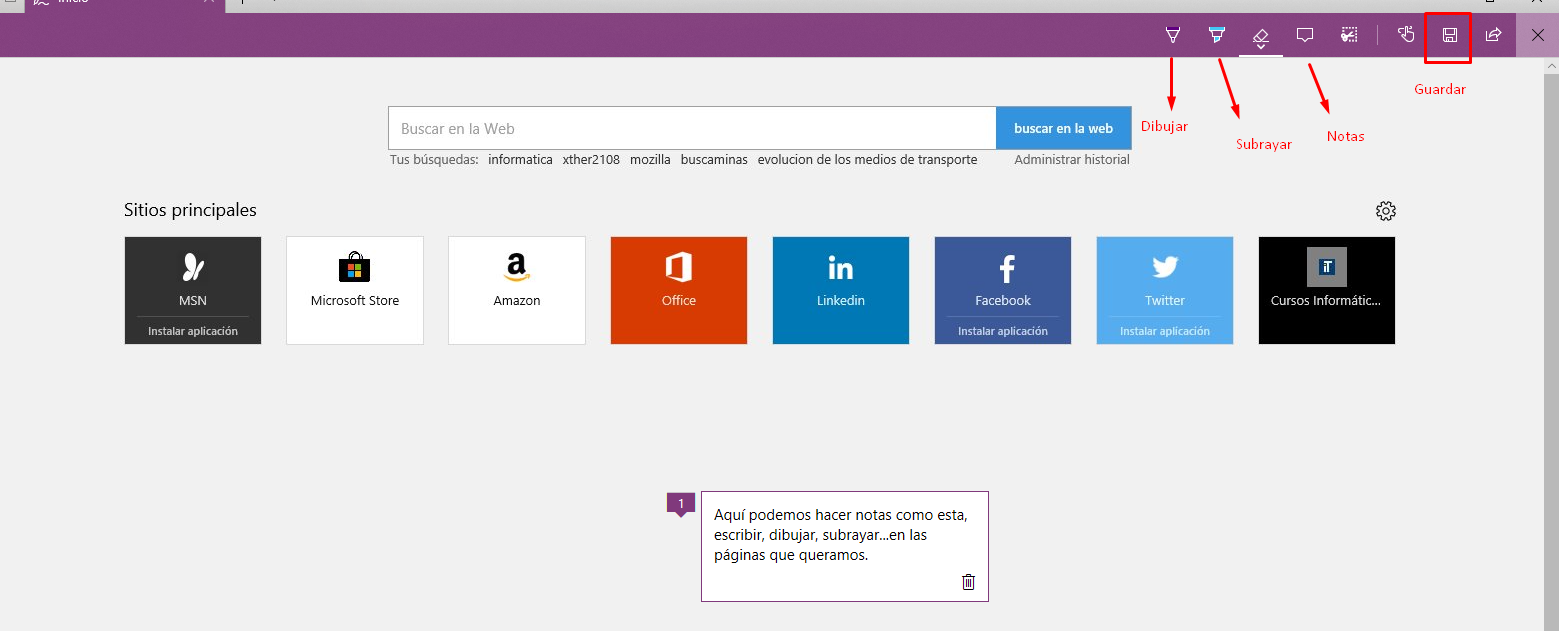Screen dimensions: 1559x631
Task: Open the Linkedin tile
Action: pos(841,290)
